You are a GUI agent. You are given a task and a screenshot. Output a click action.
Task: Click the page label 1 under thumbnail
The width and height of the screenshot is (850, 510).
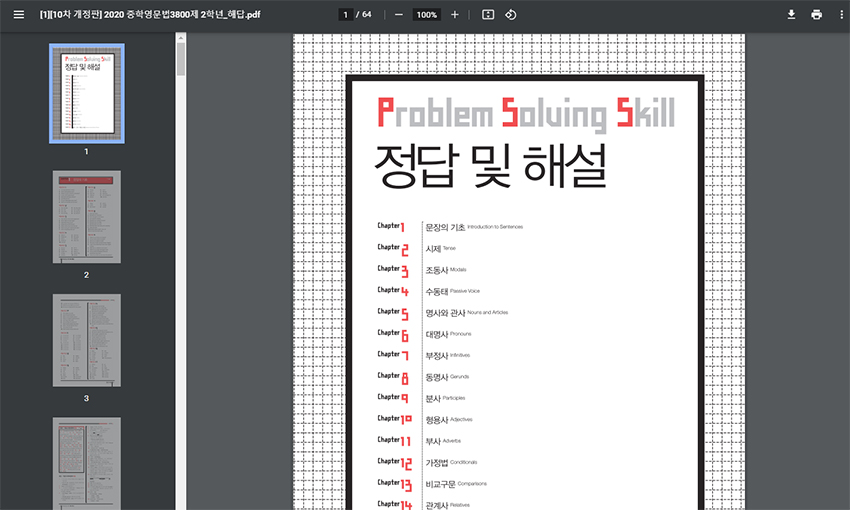86,152
